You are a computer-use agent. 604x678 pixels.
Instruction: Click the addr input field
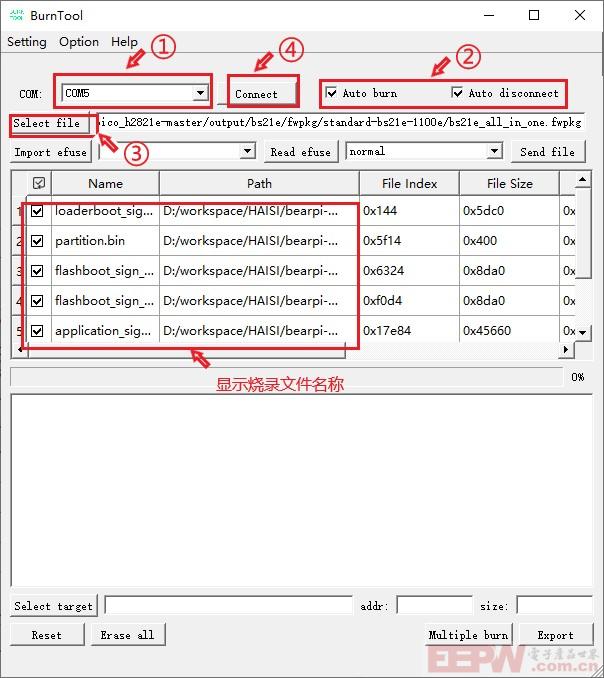pyautogui.click(x=435, y=605)
